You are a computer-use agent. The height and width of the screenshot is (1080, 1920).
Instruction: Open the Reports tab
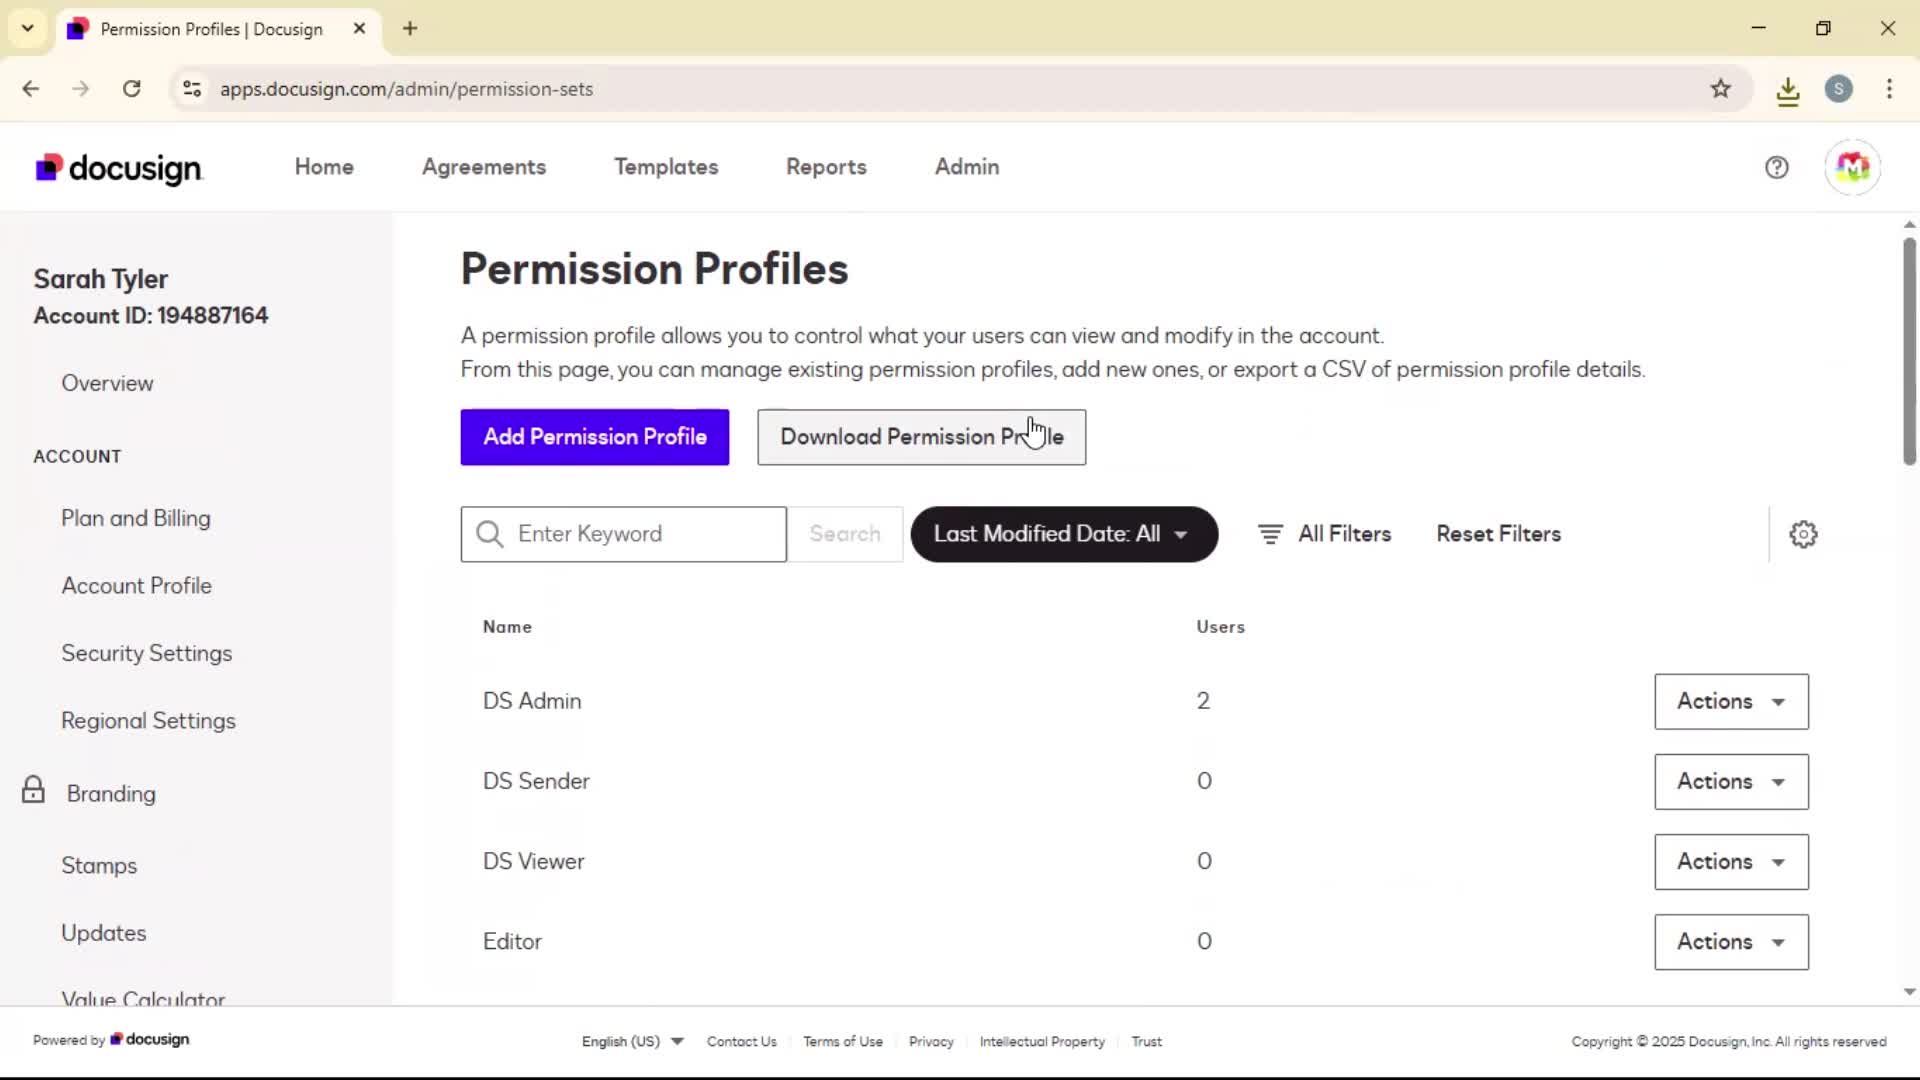pos(826,167)
